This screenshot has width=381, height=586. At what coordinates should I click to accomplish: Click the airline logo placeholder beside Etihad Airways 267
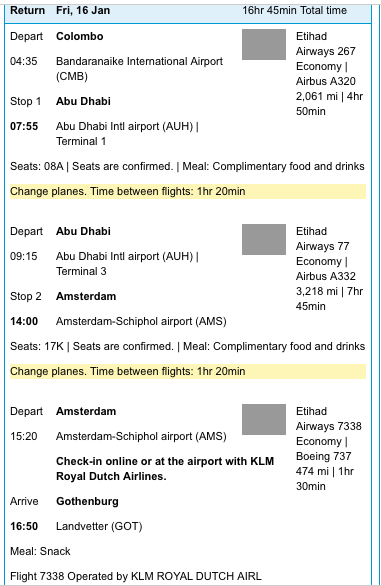[264, 44]
